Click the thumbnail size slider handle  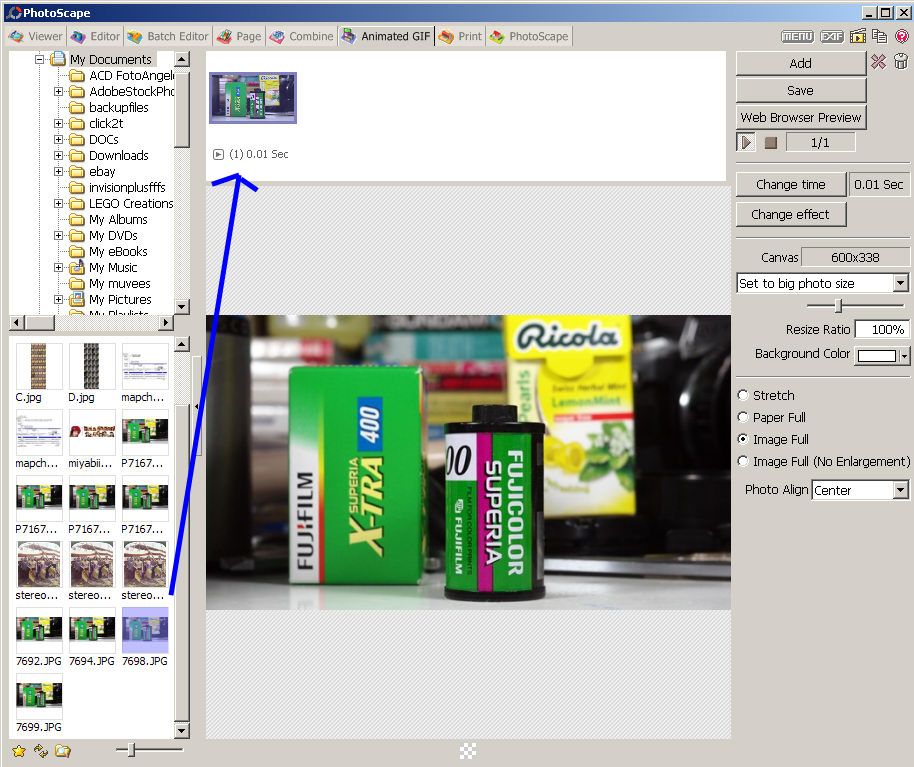point(132,750)
